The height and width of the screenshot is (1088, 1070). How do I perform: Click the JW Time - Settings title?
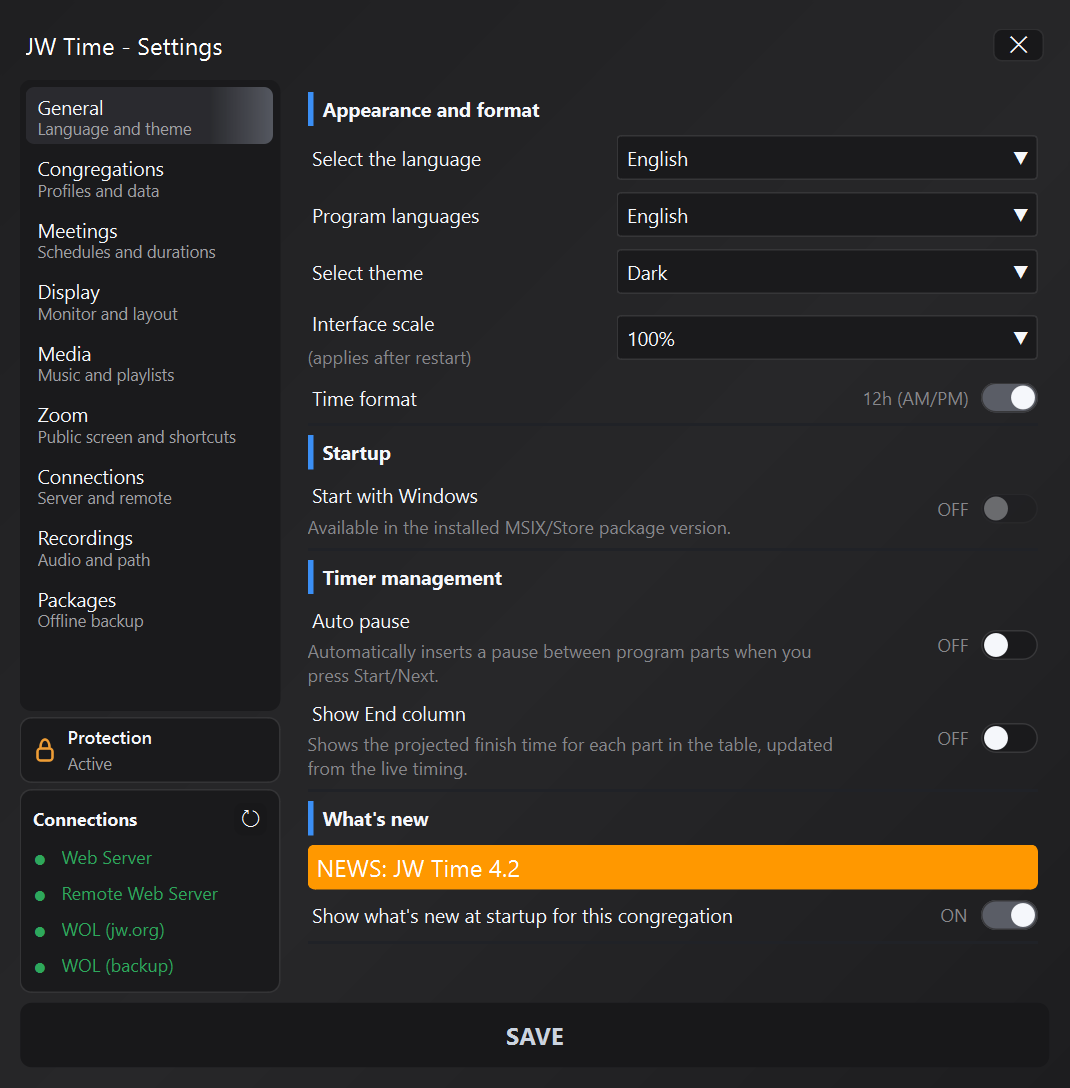[x=124, y=47]
